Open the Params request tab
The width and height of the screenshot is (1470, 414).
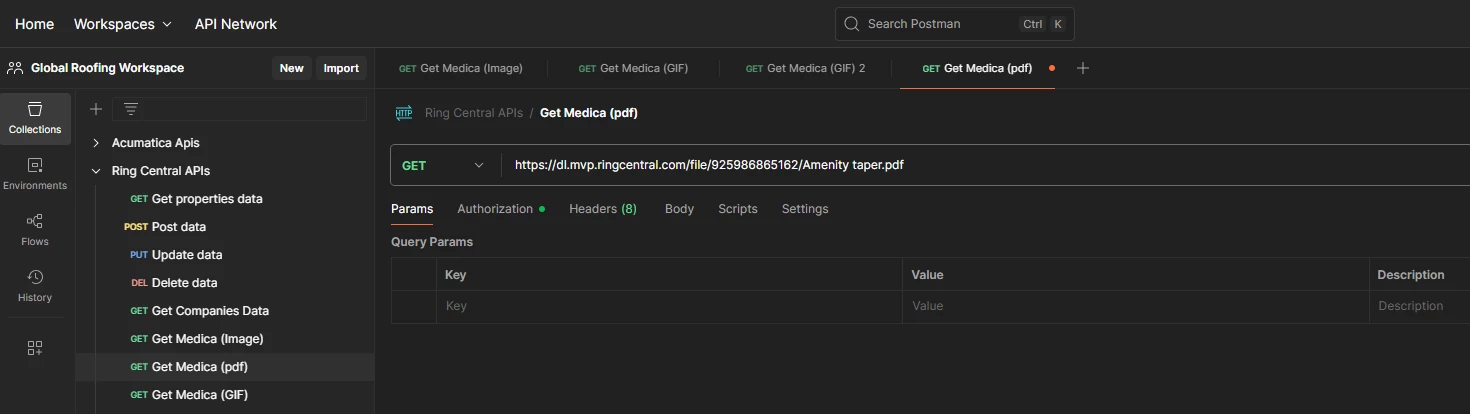coord(412,209)
